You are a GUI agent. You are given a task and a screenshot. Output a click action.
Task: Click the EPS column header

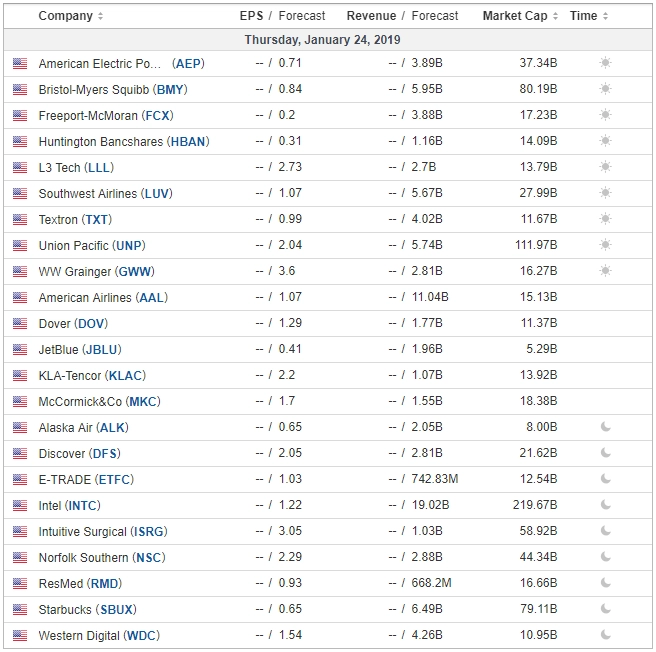251,16
